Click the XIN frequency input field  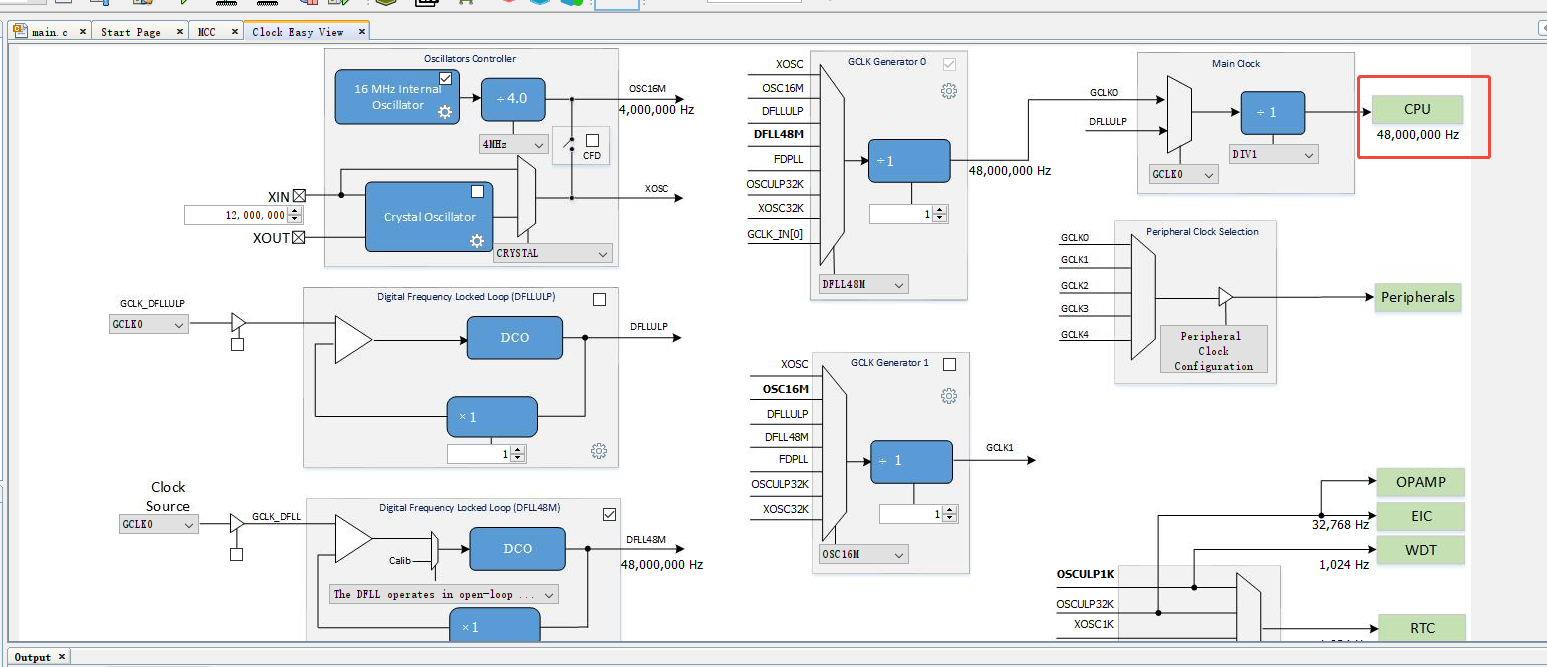[x=243, y=215]
